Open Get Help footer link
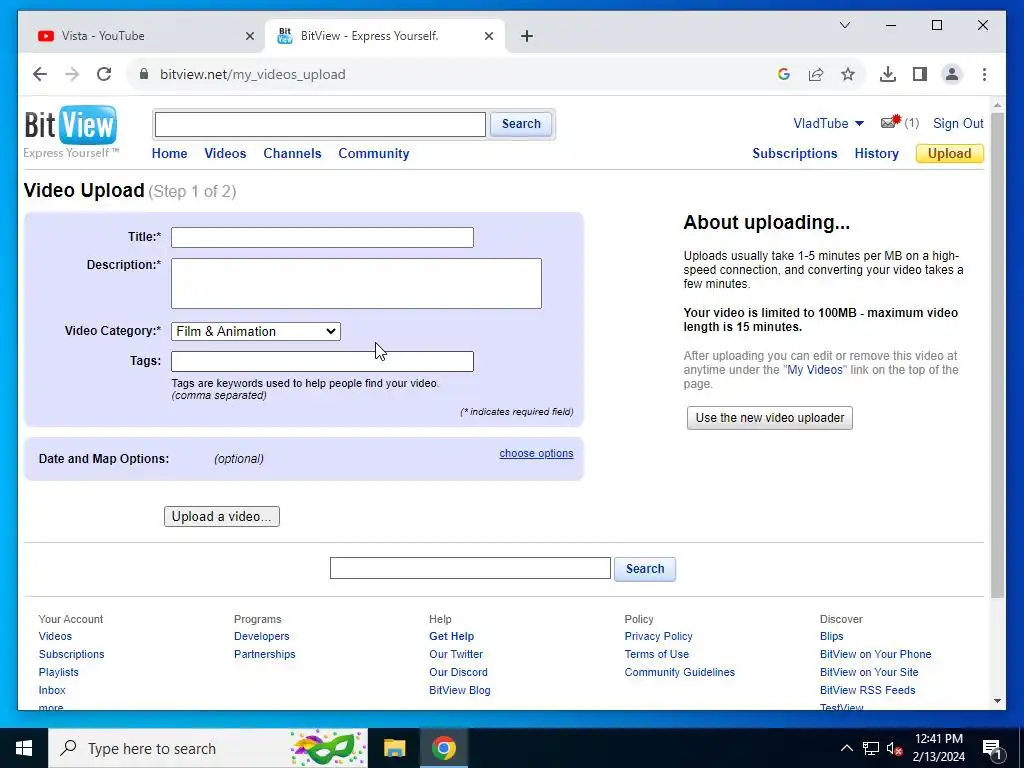The width and height of the screenshot is (1024, 768). coord(451,636)
